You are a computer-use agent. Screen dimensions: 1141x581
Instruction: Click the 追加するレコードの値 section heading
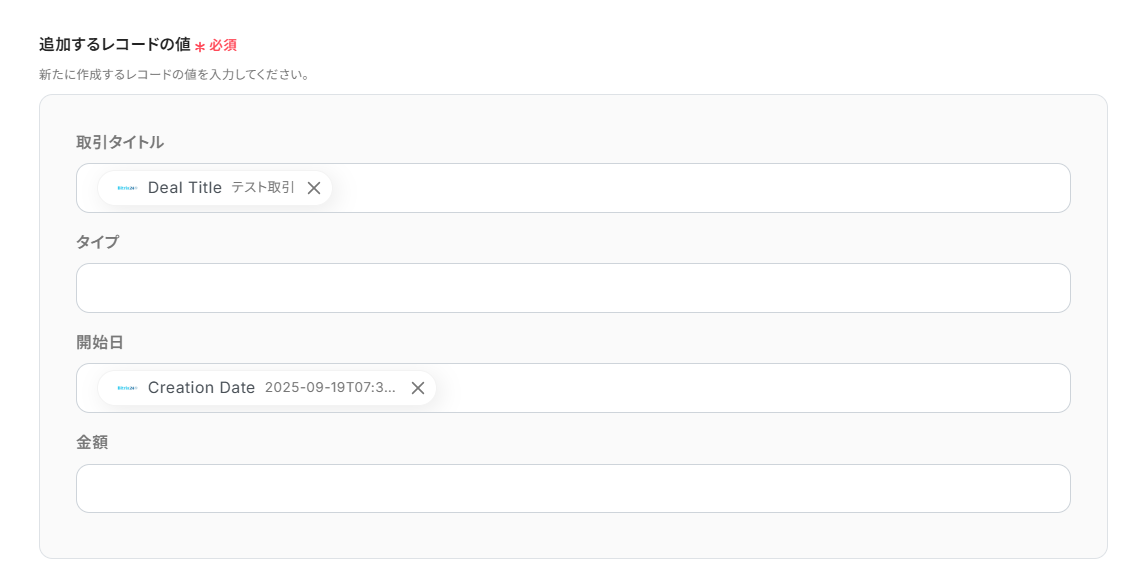coord(114,45)
